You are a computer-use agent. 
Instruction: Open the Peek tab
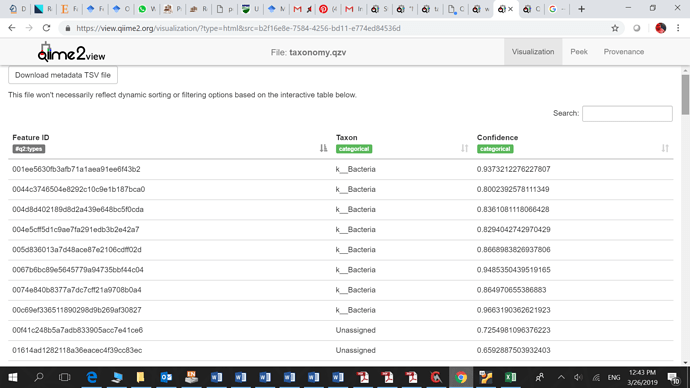point(579,52)
